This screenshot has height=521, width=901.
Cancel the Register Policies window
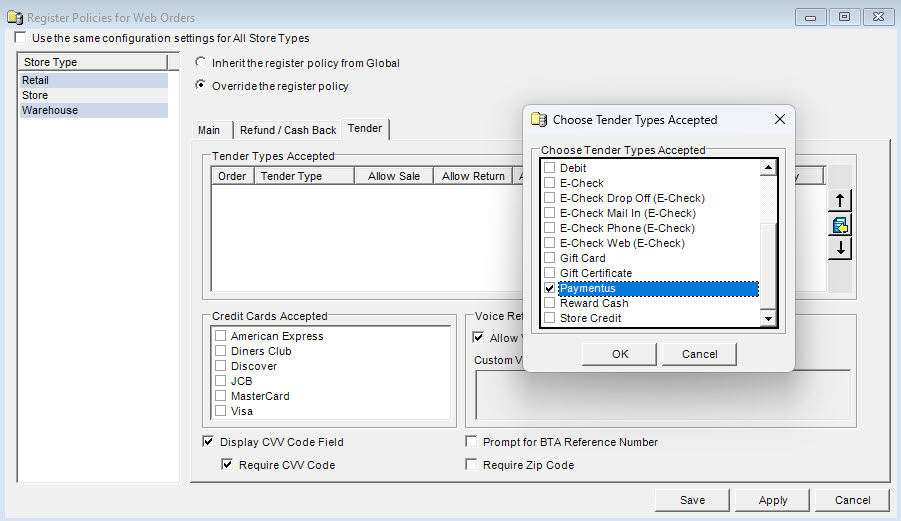pos(852,500)
